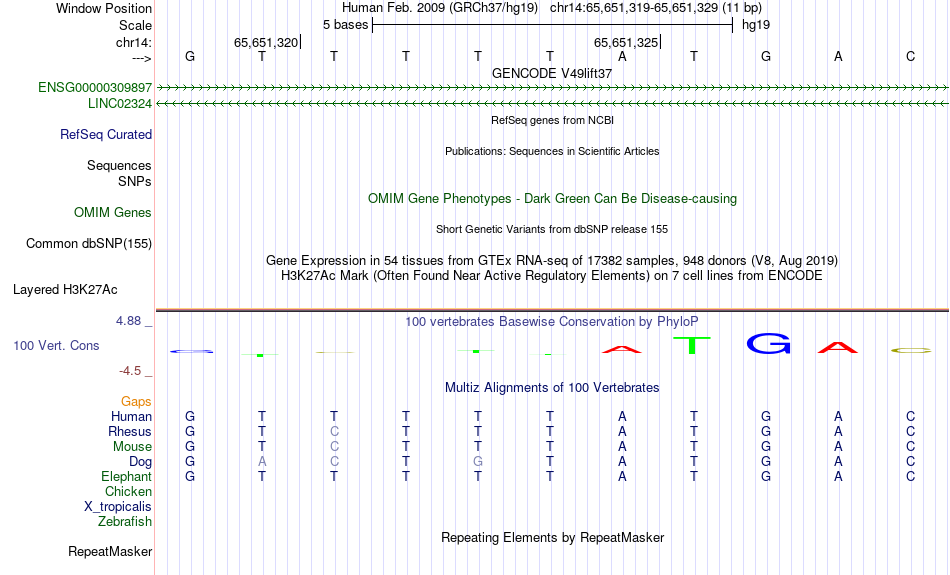Click the H3K27Ac Mark ENCODE track title
Screen dimensions: 950x575
pos(552,276)
